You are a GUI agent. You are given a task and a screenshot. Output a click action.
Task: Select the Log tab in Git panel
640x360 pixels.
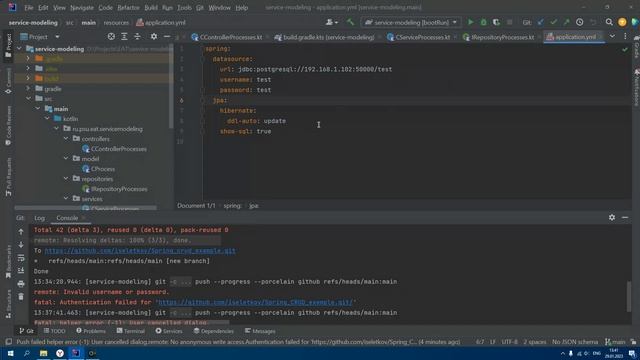tap(39, 218)
